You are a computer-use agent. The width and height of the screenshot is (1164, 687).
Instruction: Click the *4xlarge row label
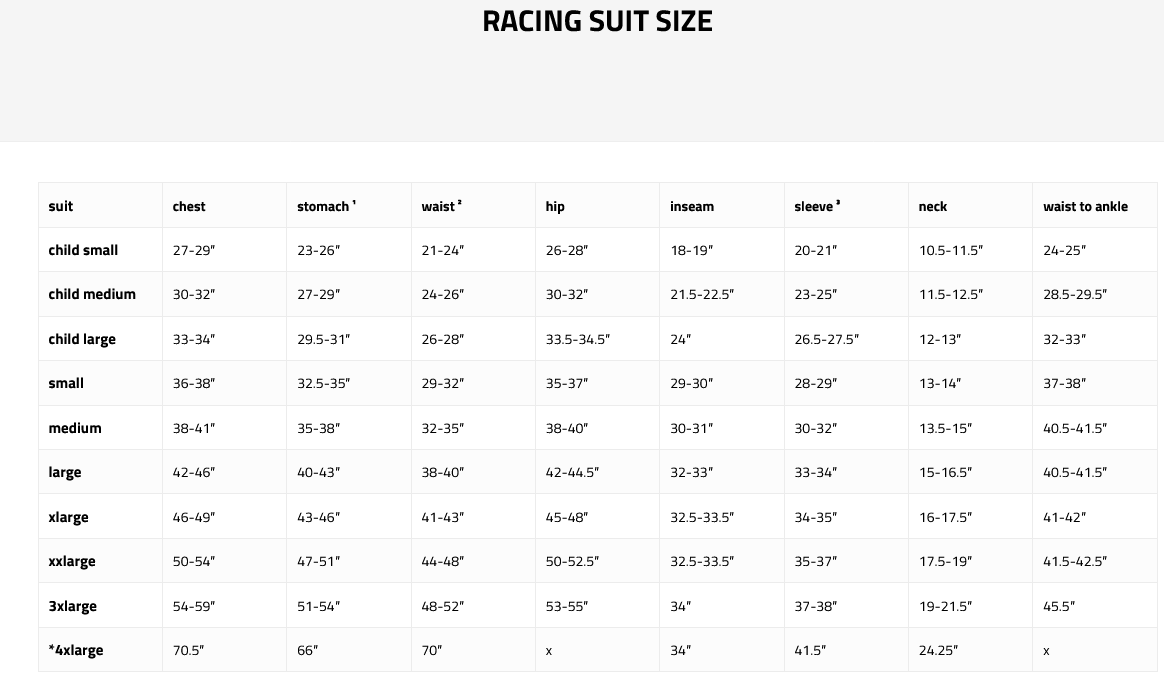[76, 650]
